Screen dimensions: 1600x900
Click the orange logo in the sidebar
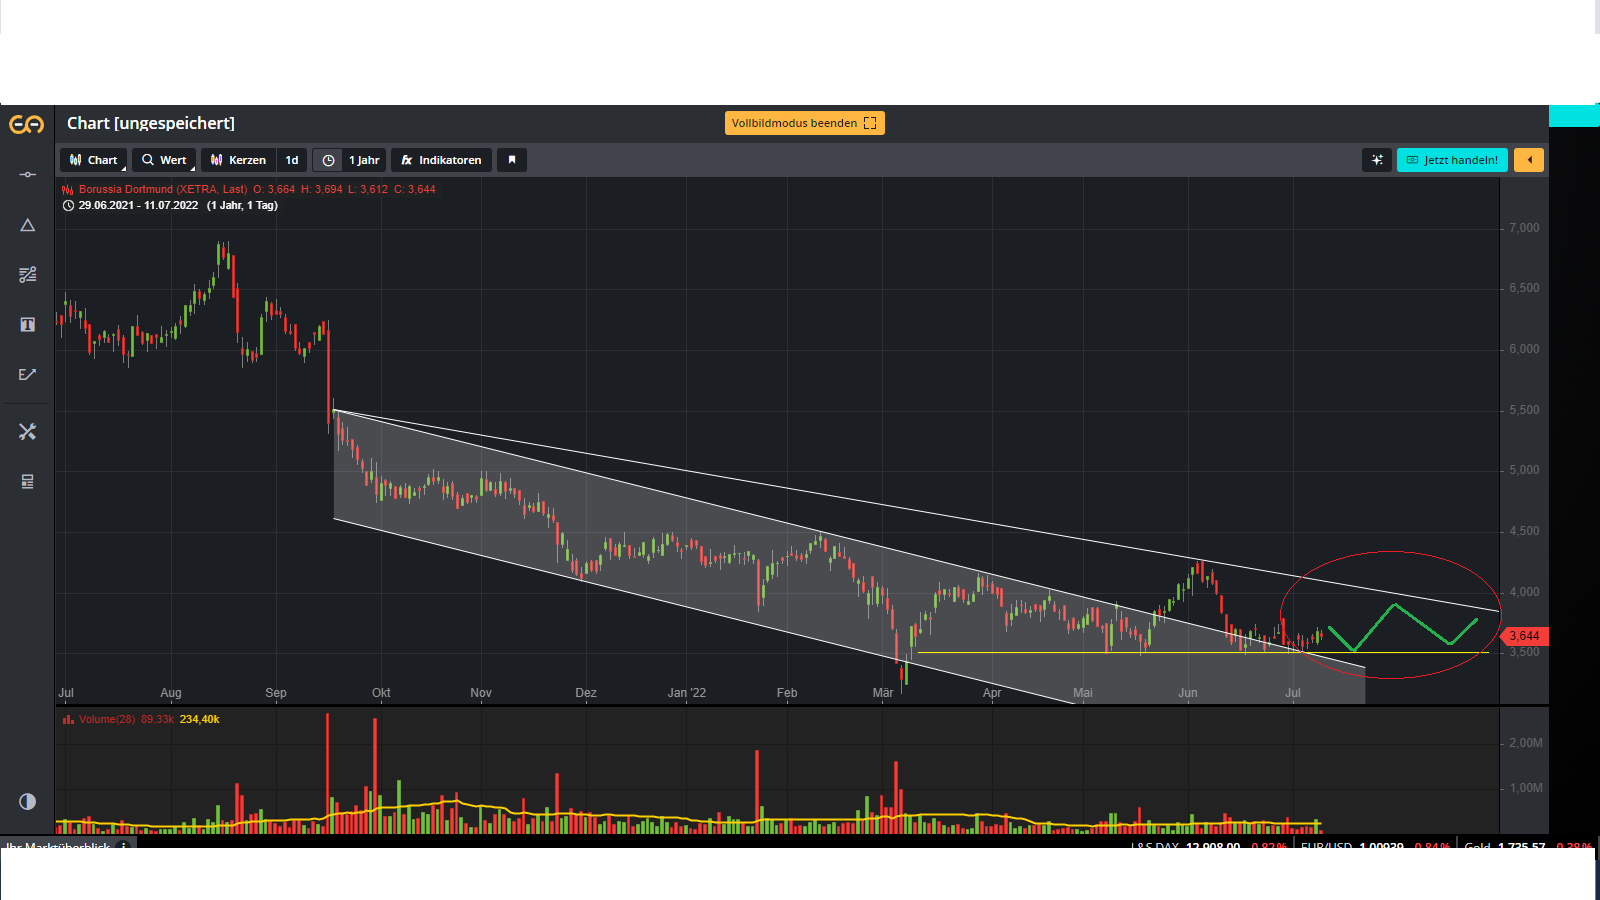click(27, 124)
